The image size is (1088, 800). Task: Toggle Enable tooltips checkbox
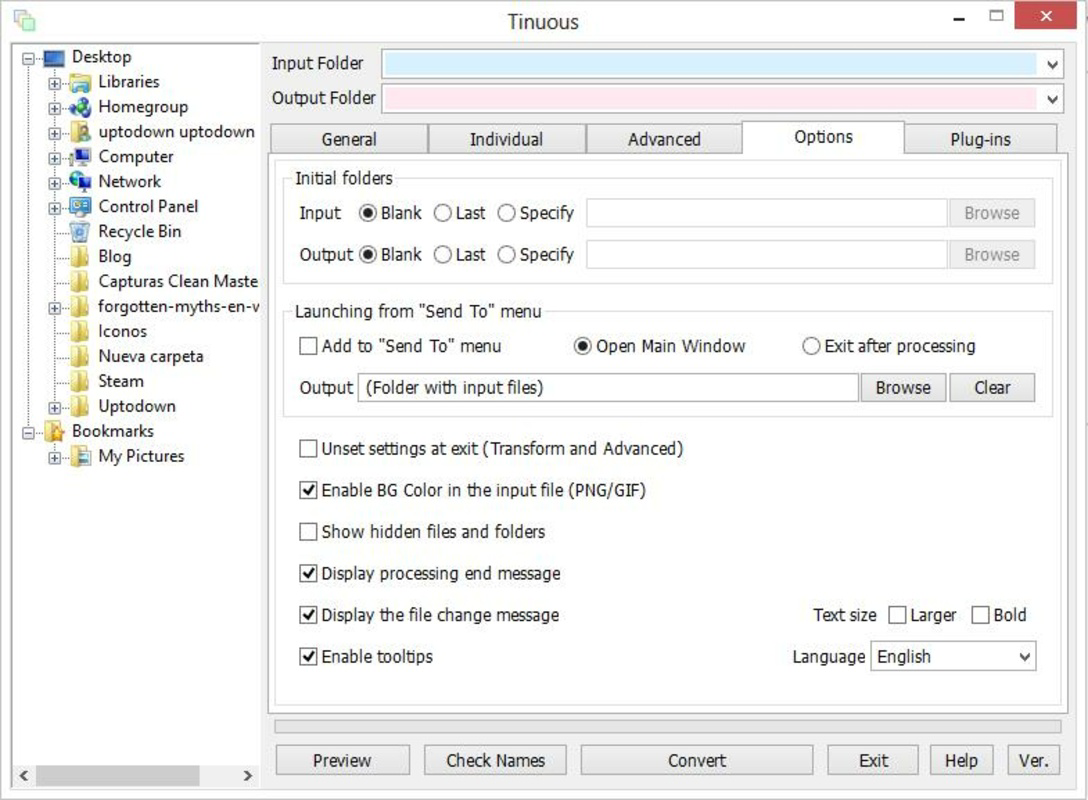point(308,656)
